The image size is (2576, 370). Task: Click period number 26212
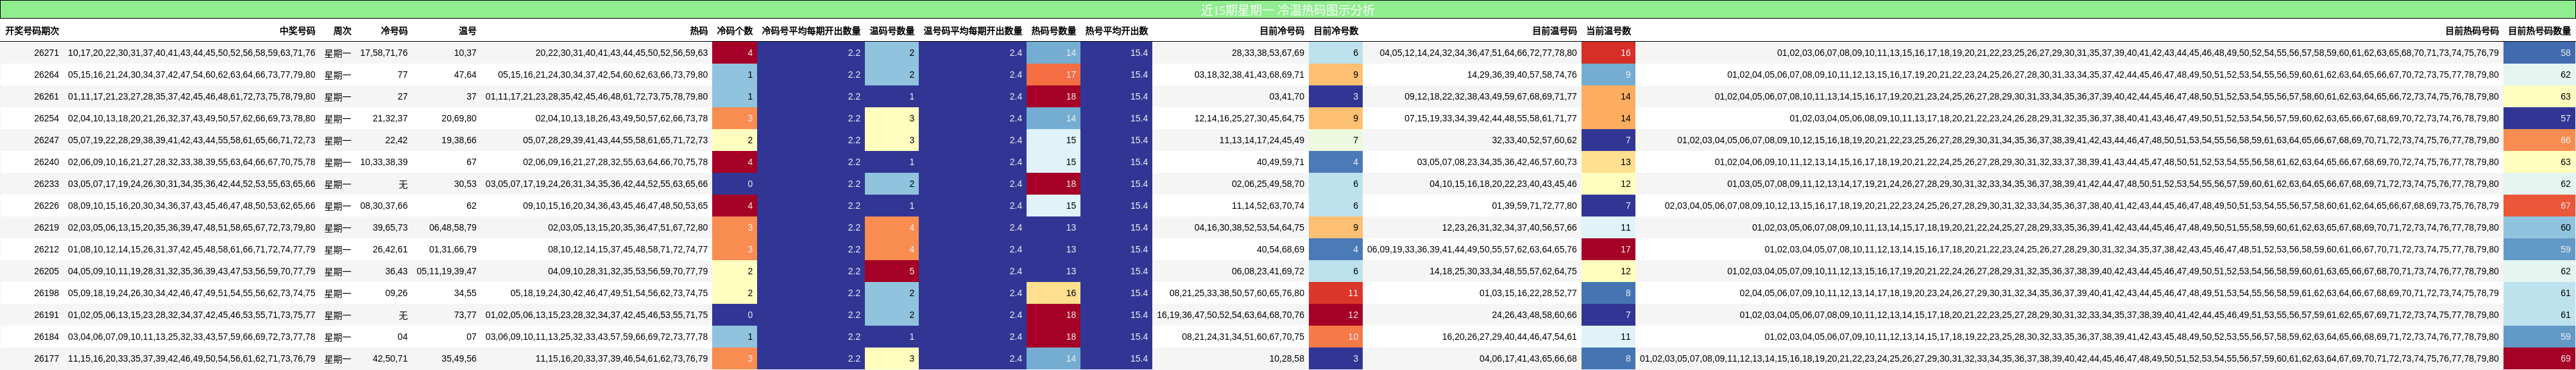46,250
